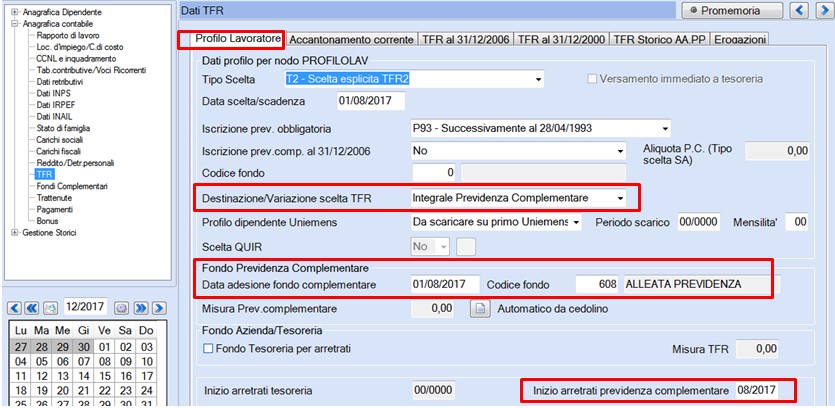Select Rapporto di lavoro in tree
Screen dimensions: 835x408
click(x=68, y=36)
